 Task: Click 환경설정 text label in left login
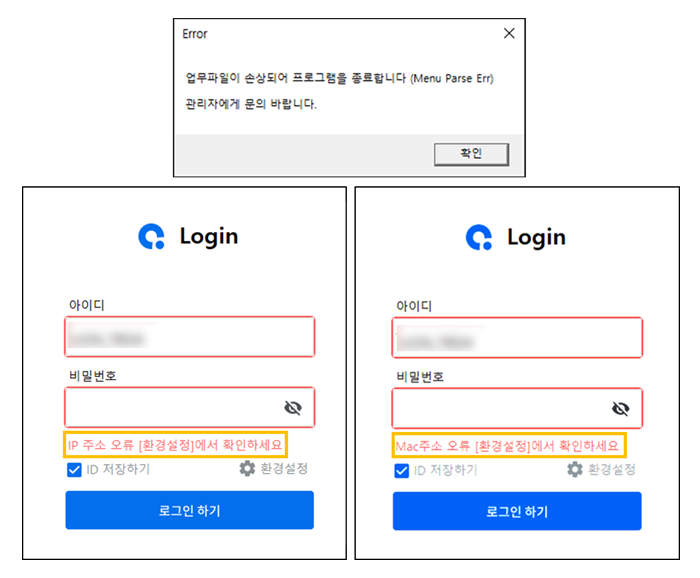coord(284,469)
